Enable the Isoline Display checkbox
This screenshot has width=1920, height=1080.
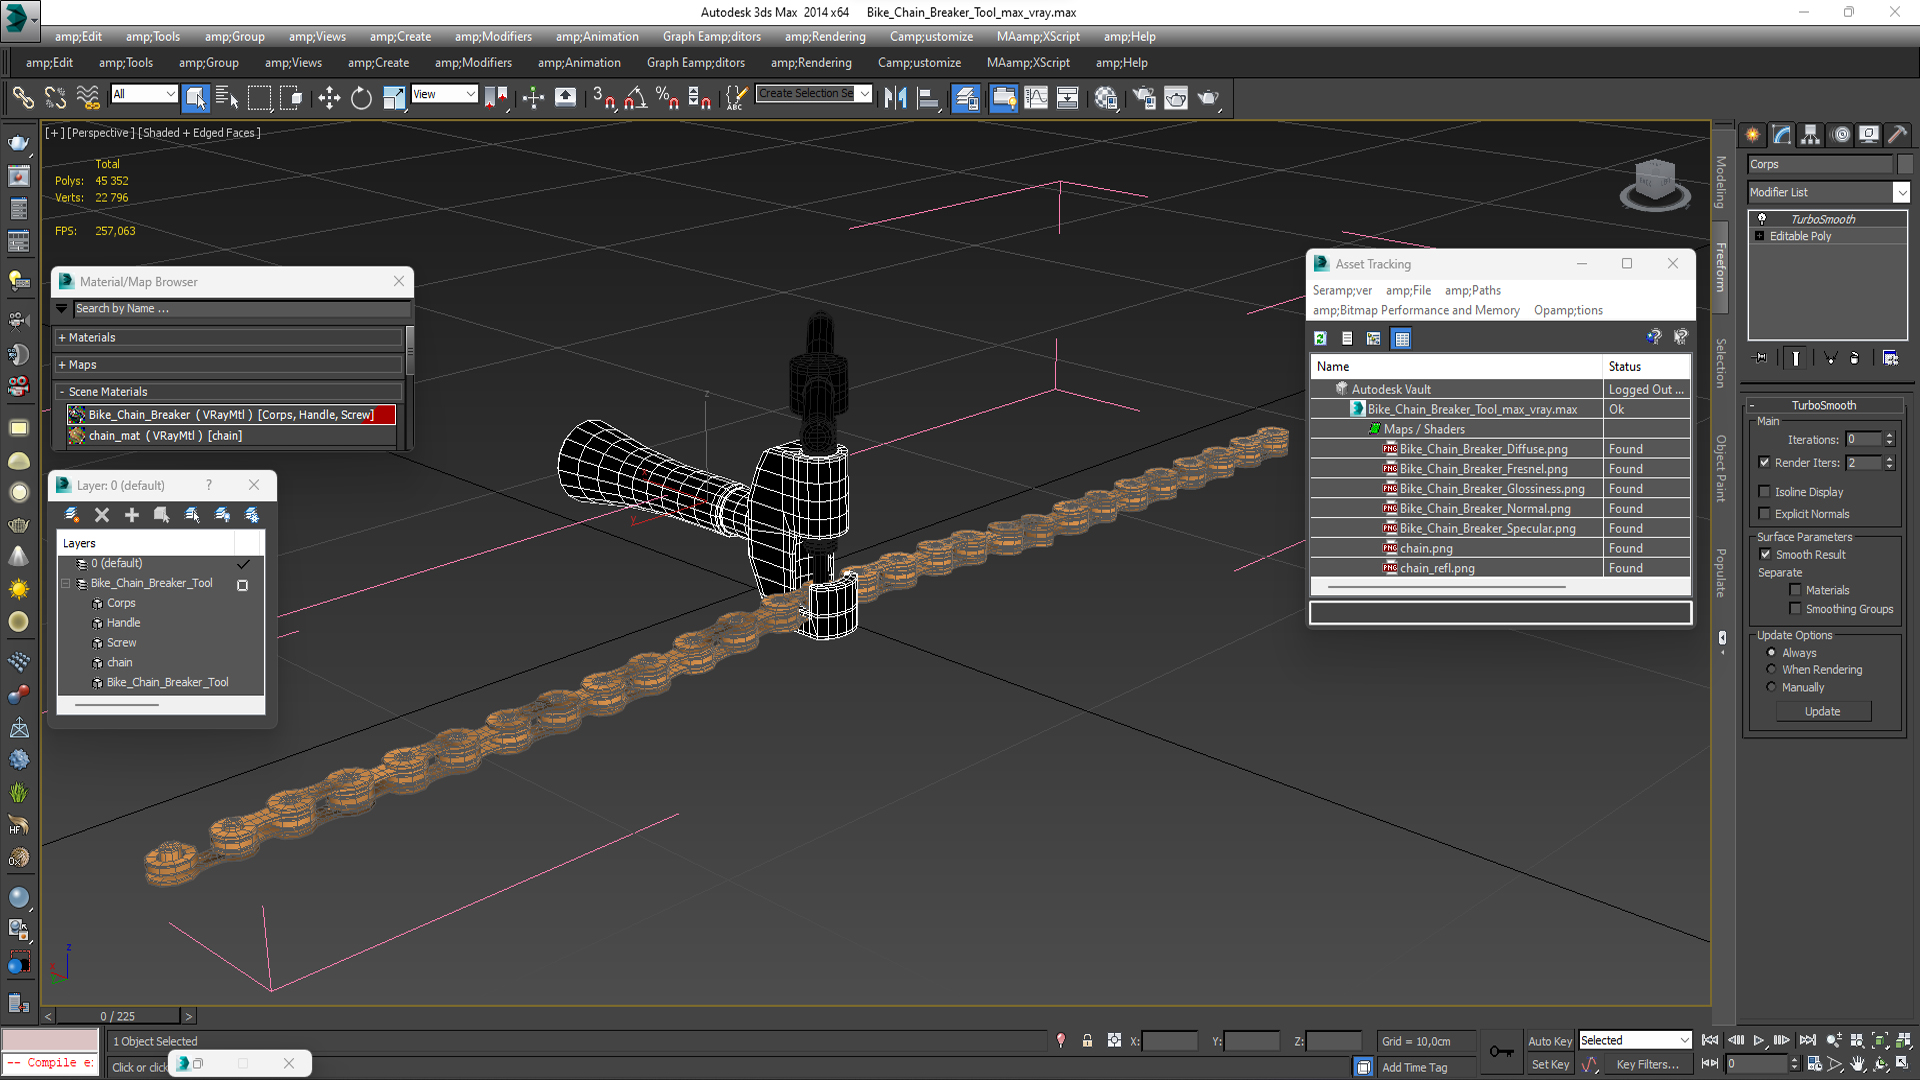click(x=1764, y=491)
